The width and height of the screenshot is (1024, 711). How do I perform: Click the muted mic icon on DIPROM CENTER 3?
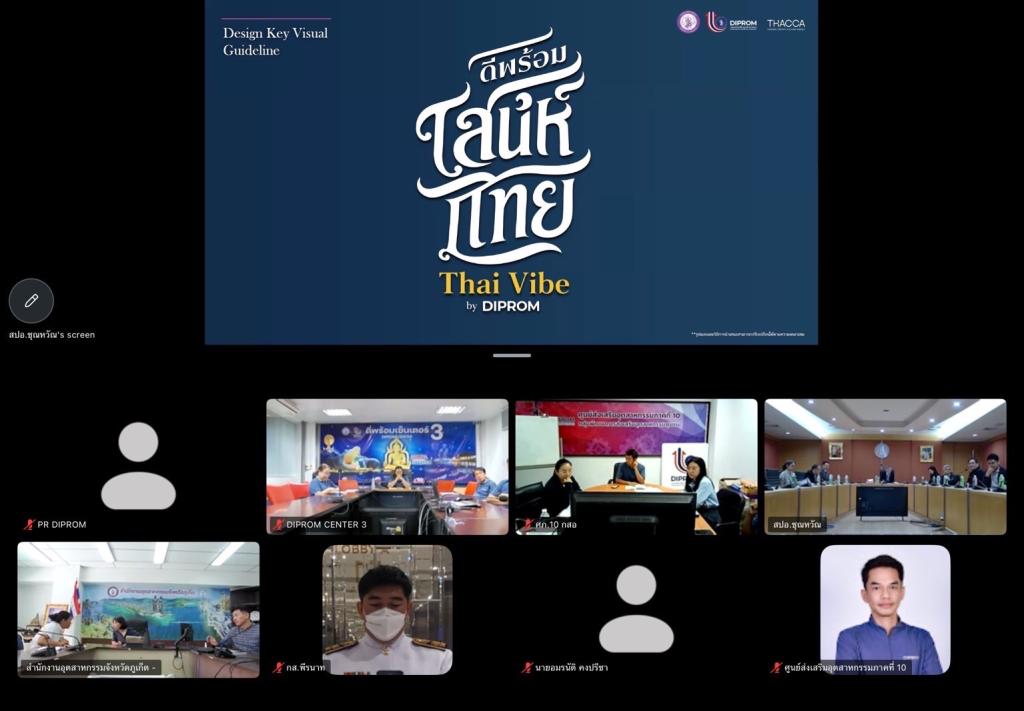pos(278,524)
